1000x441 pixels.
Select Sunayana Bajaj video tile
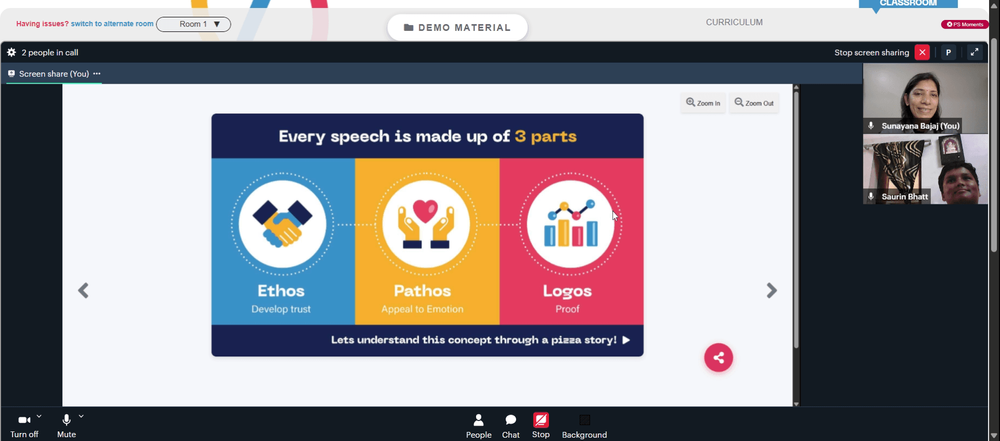(925, 98)
